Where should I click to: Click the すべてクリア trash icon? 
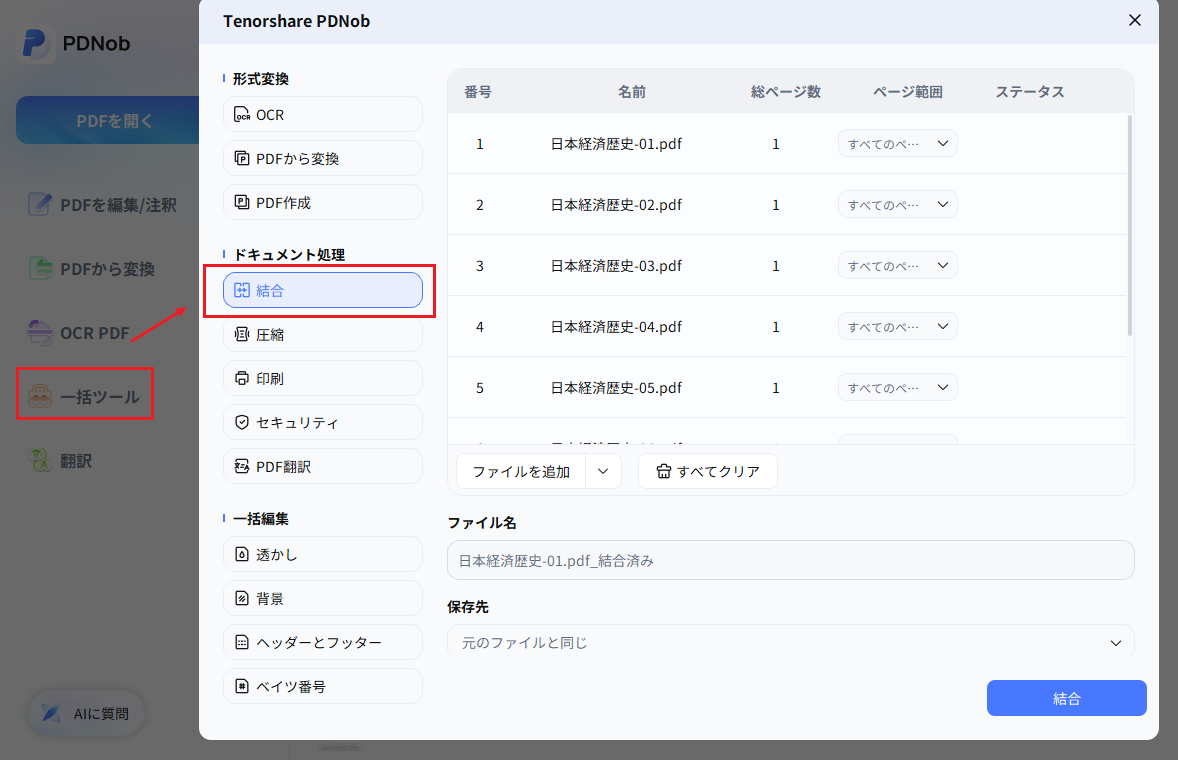[663, 471]
